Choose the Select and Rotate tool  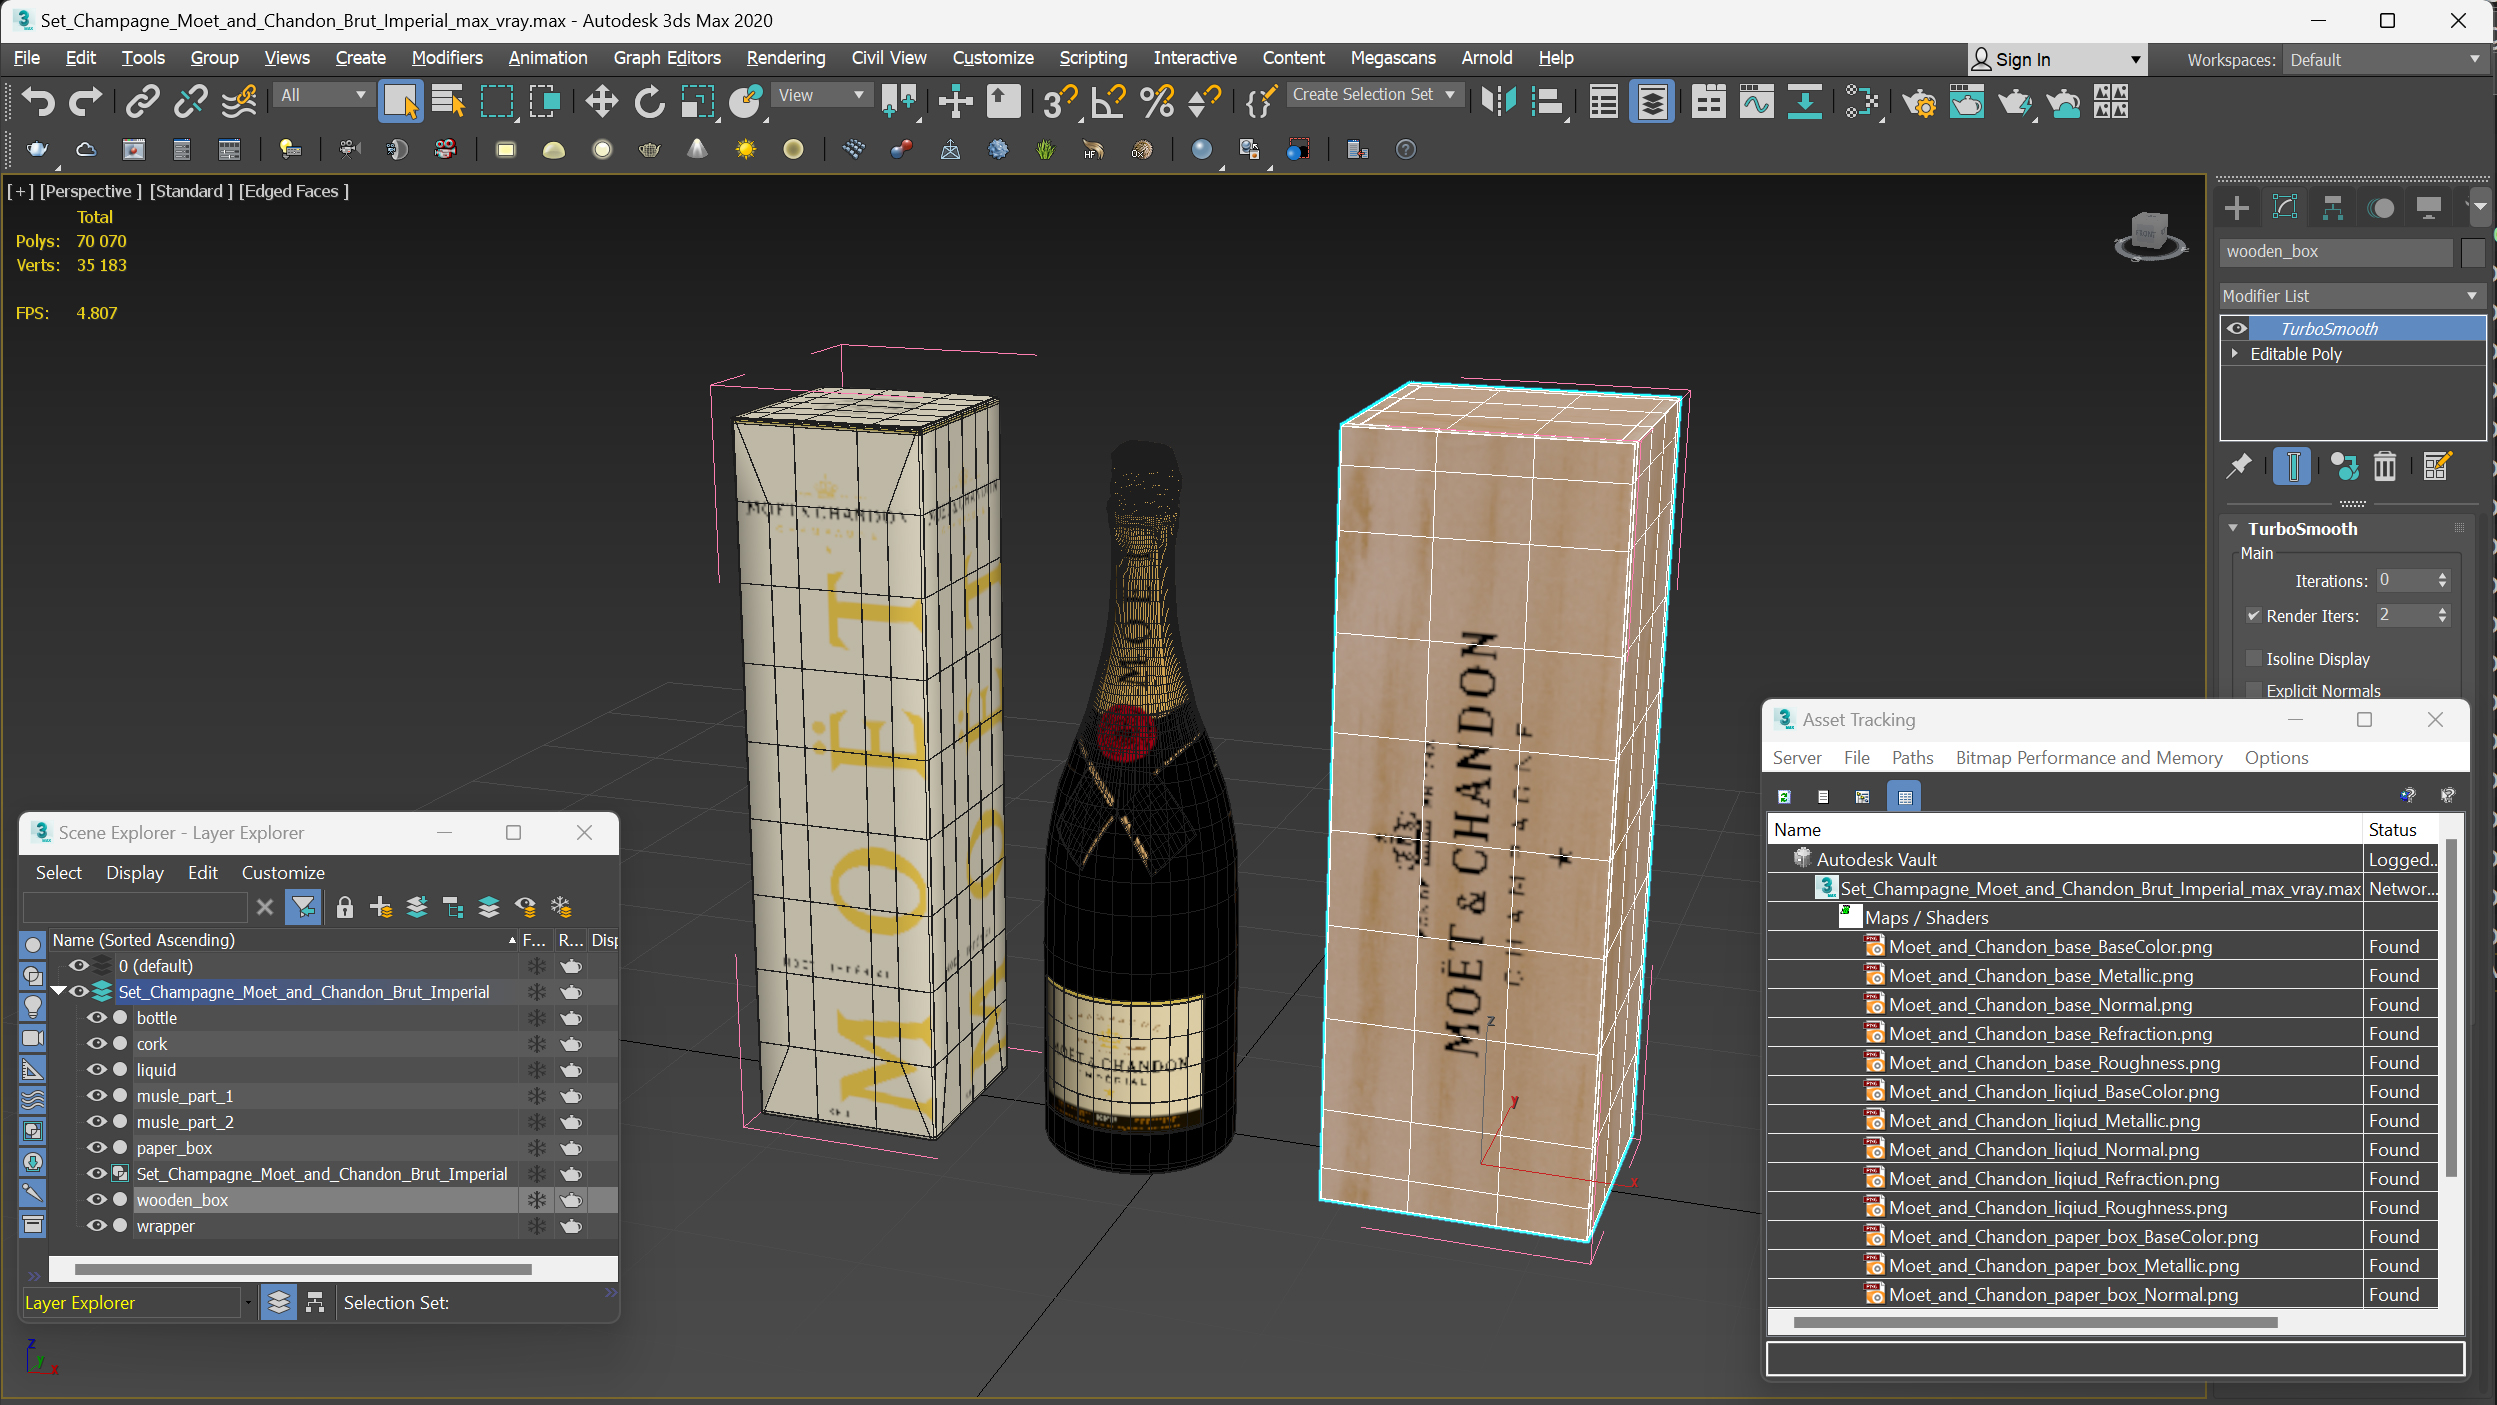point(649,102)
